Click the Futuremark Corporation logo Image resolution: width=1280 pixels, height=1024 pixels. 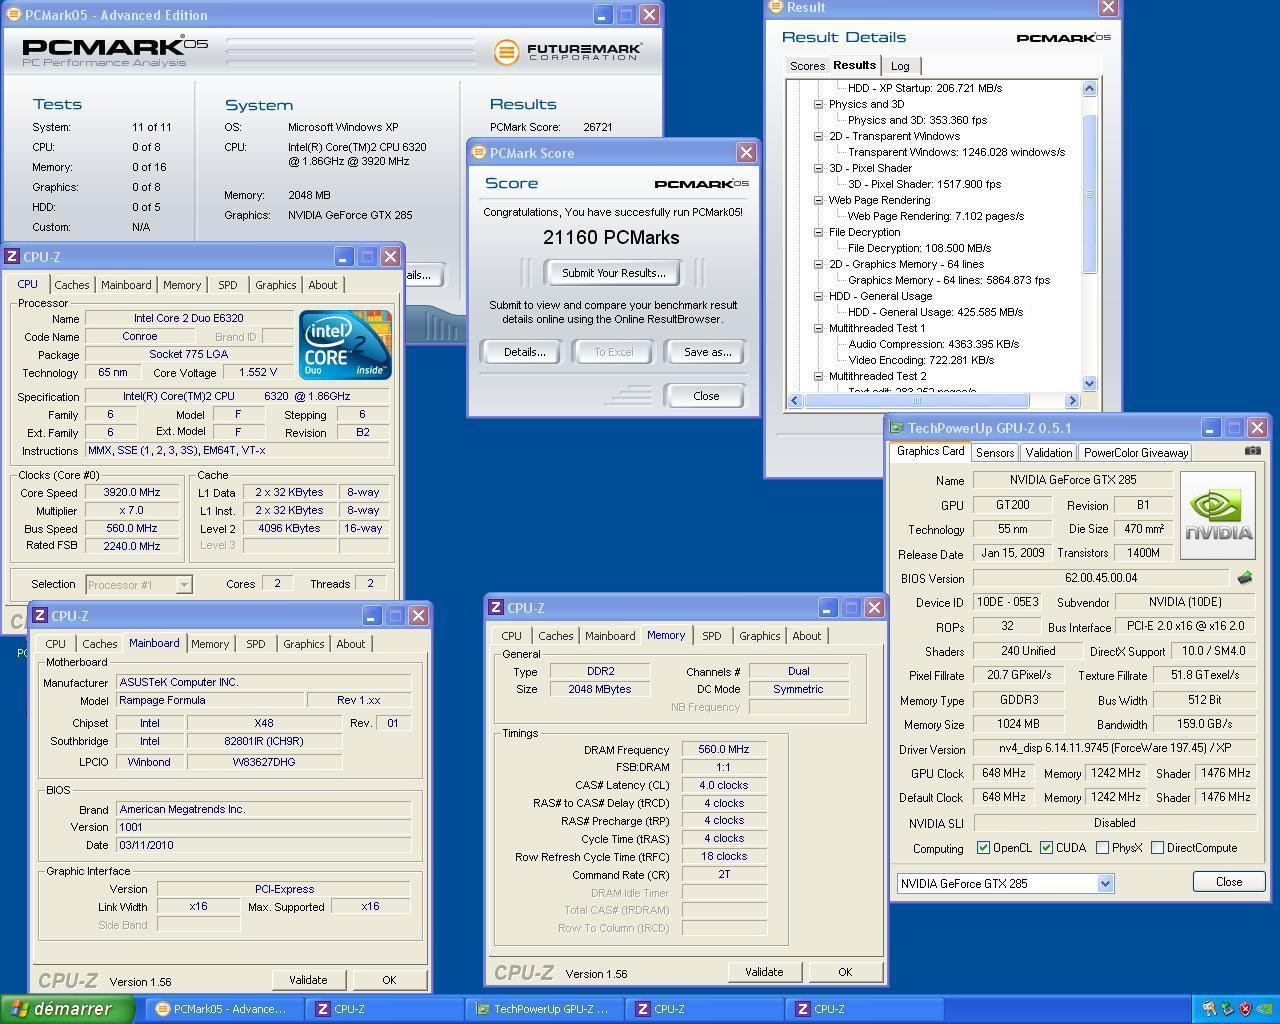[567, 51]
